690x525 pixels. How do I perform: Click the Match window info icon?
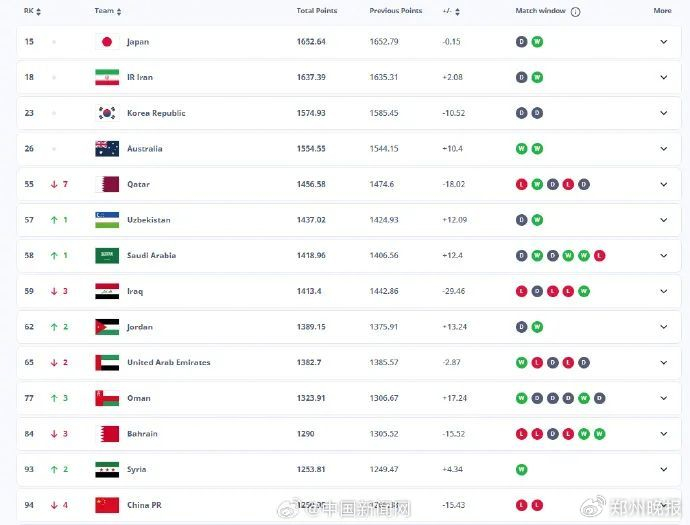pyautogui.click(x=575, y=12)
